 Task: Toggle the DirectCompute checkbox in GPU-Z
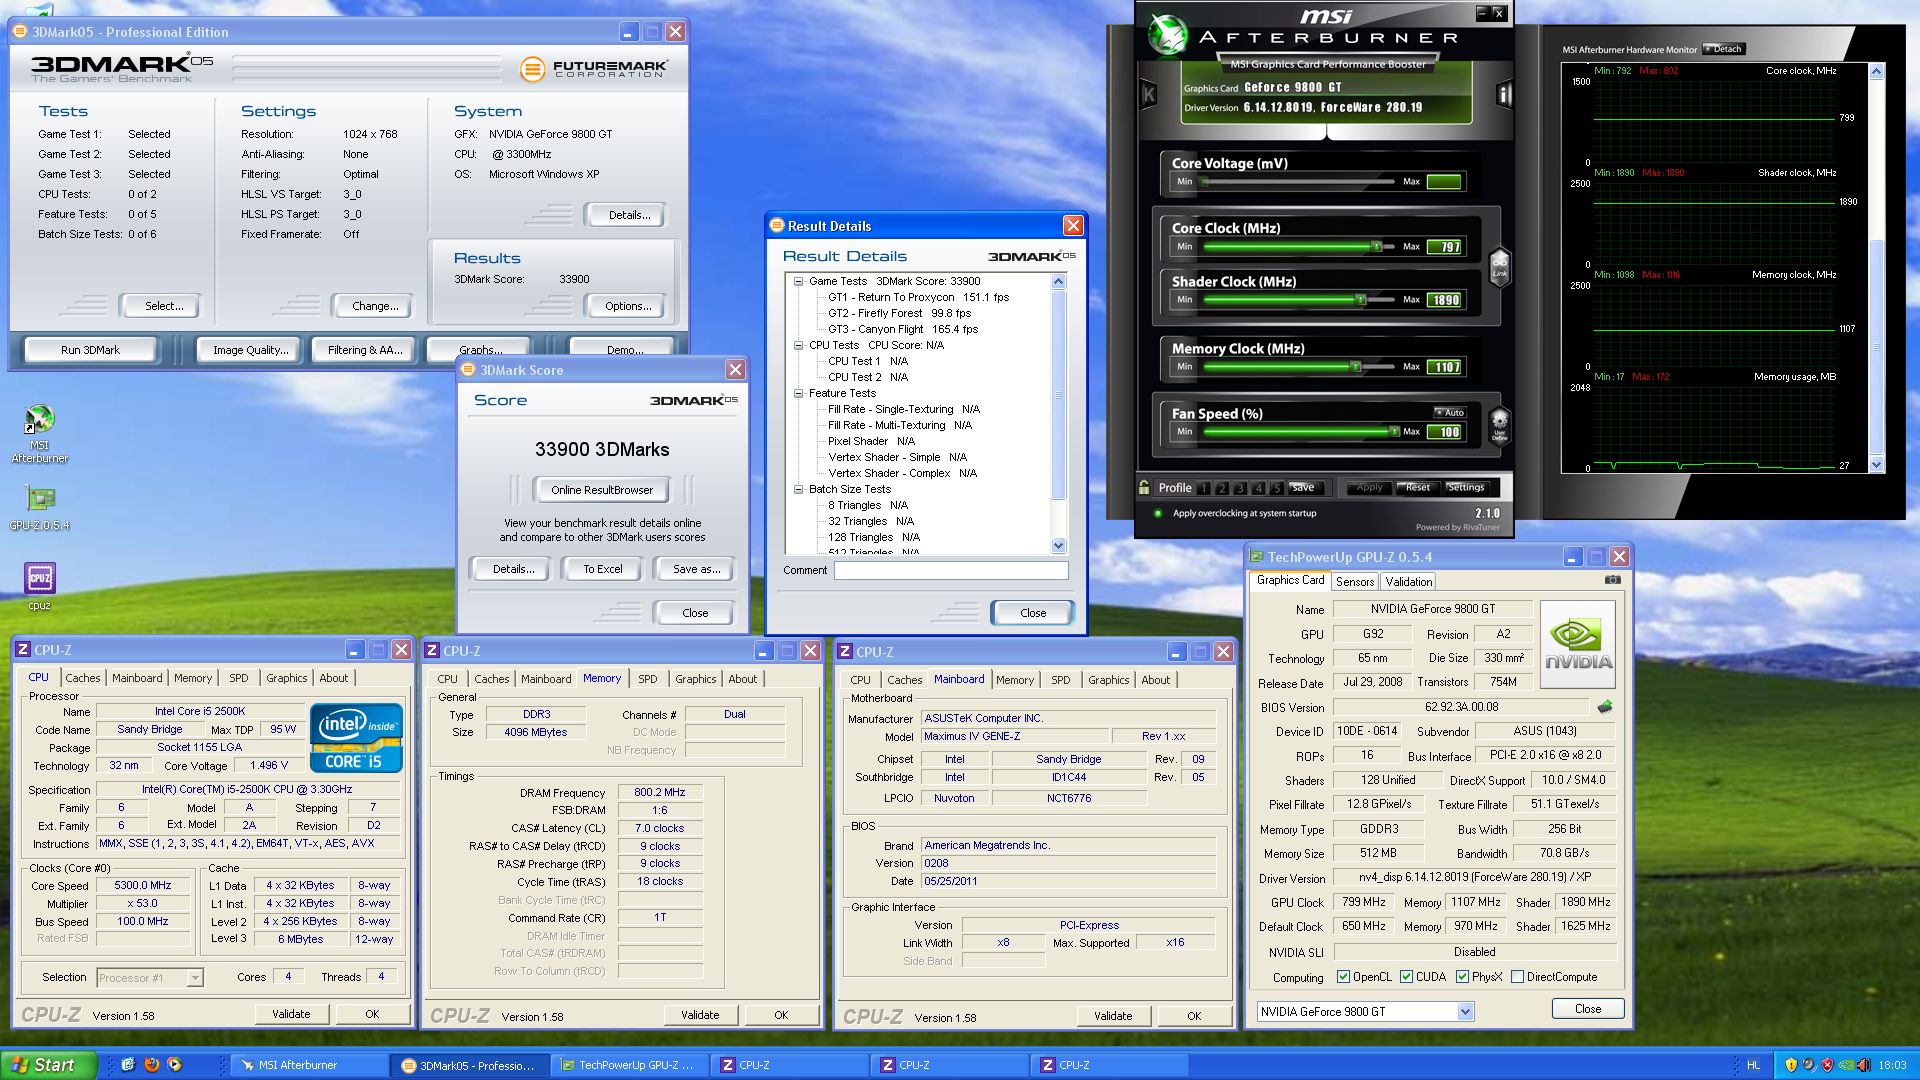[1517, 977]
